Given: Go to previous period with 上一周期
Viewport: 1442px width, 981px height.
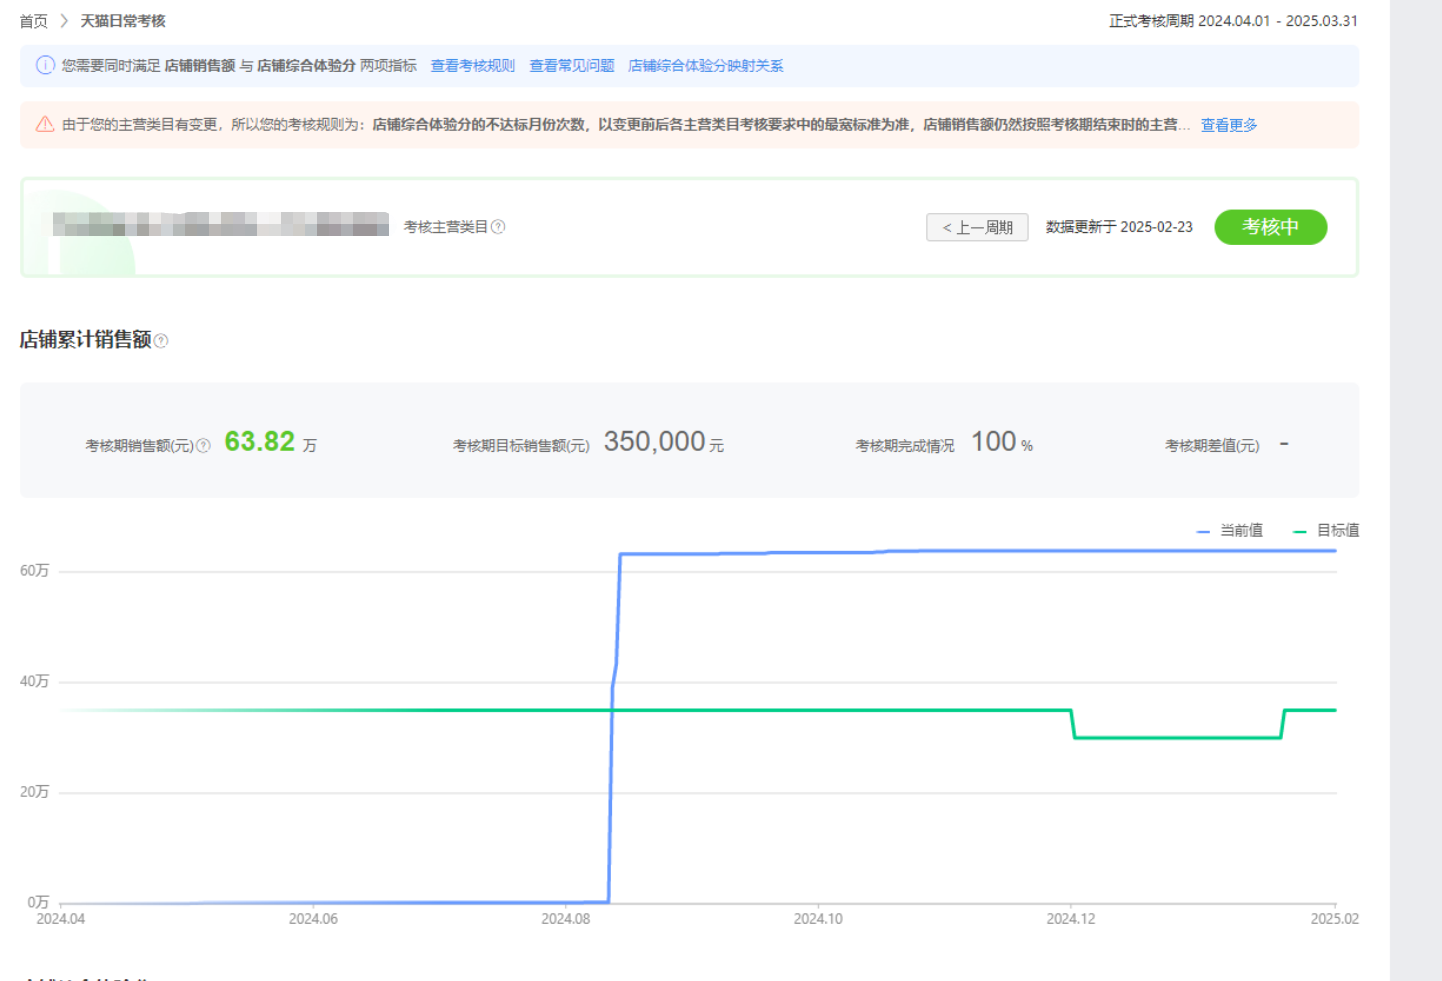Looking at the screenshot, I should click(977, 227).
